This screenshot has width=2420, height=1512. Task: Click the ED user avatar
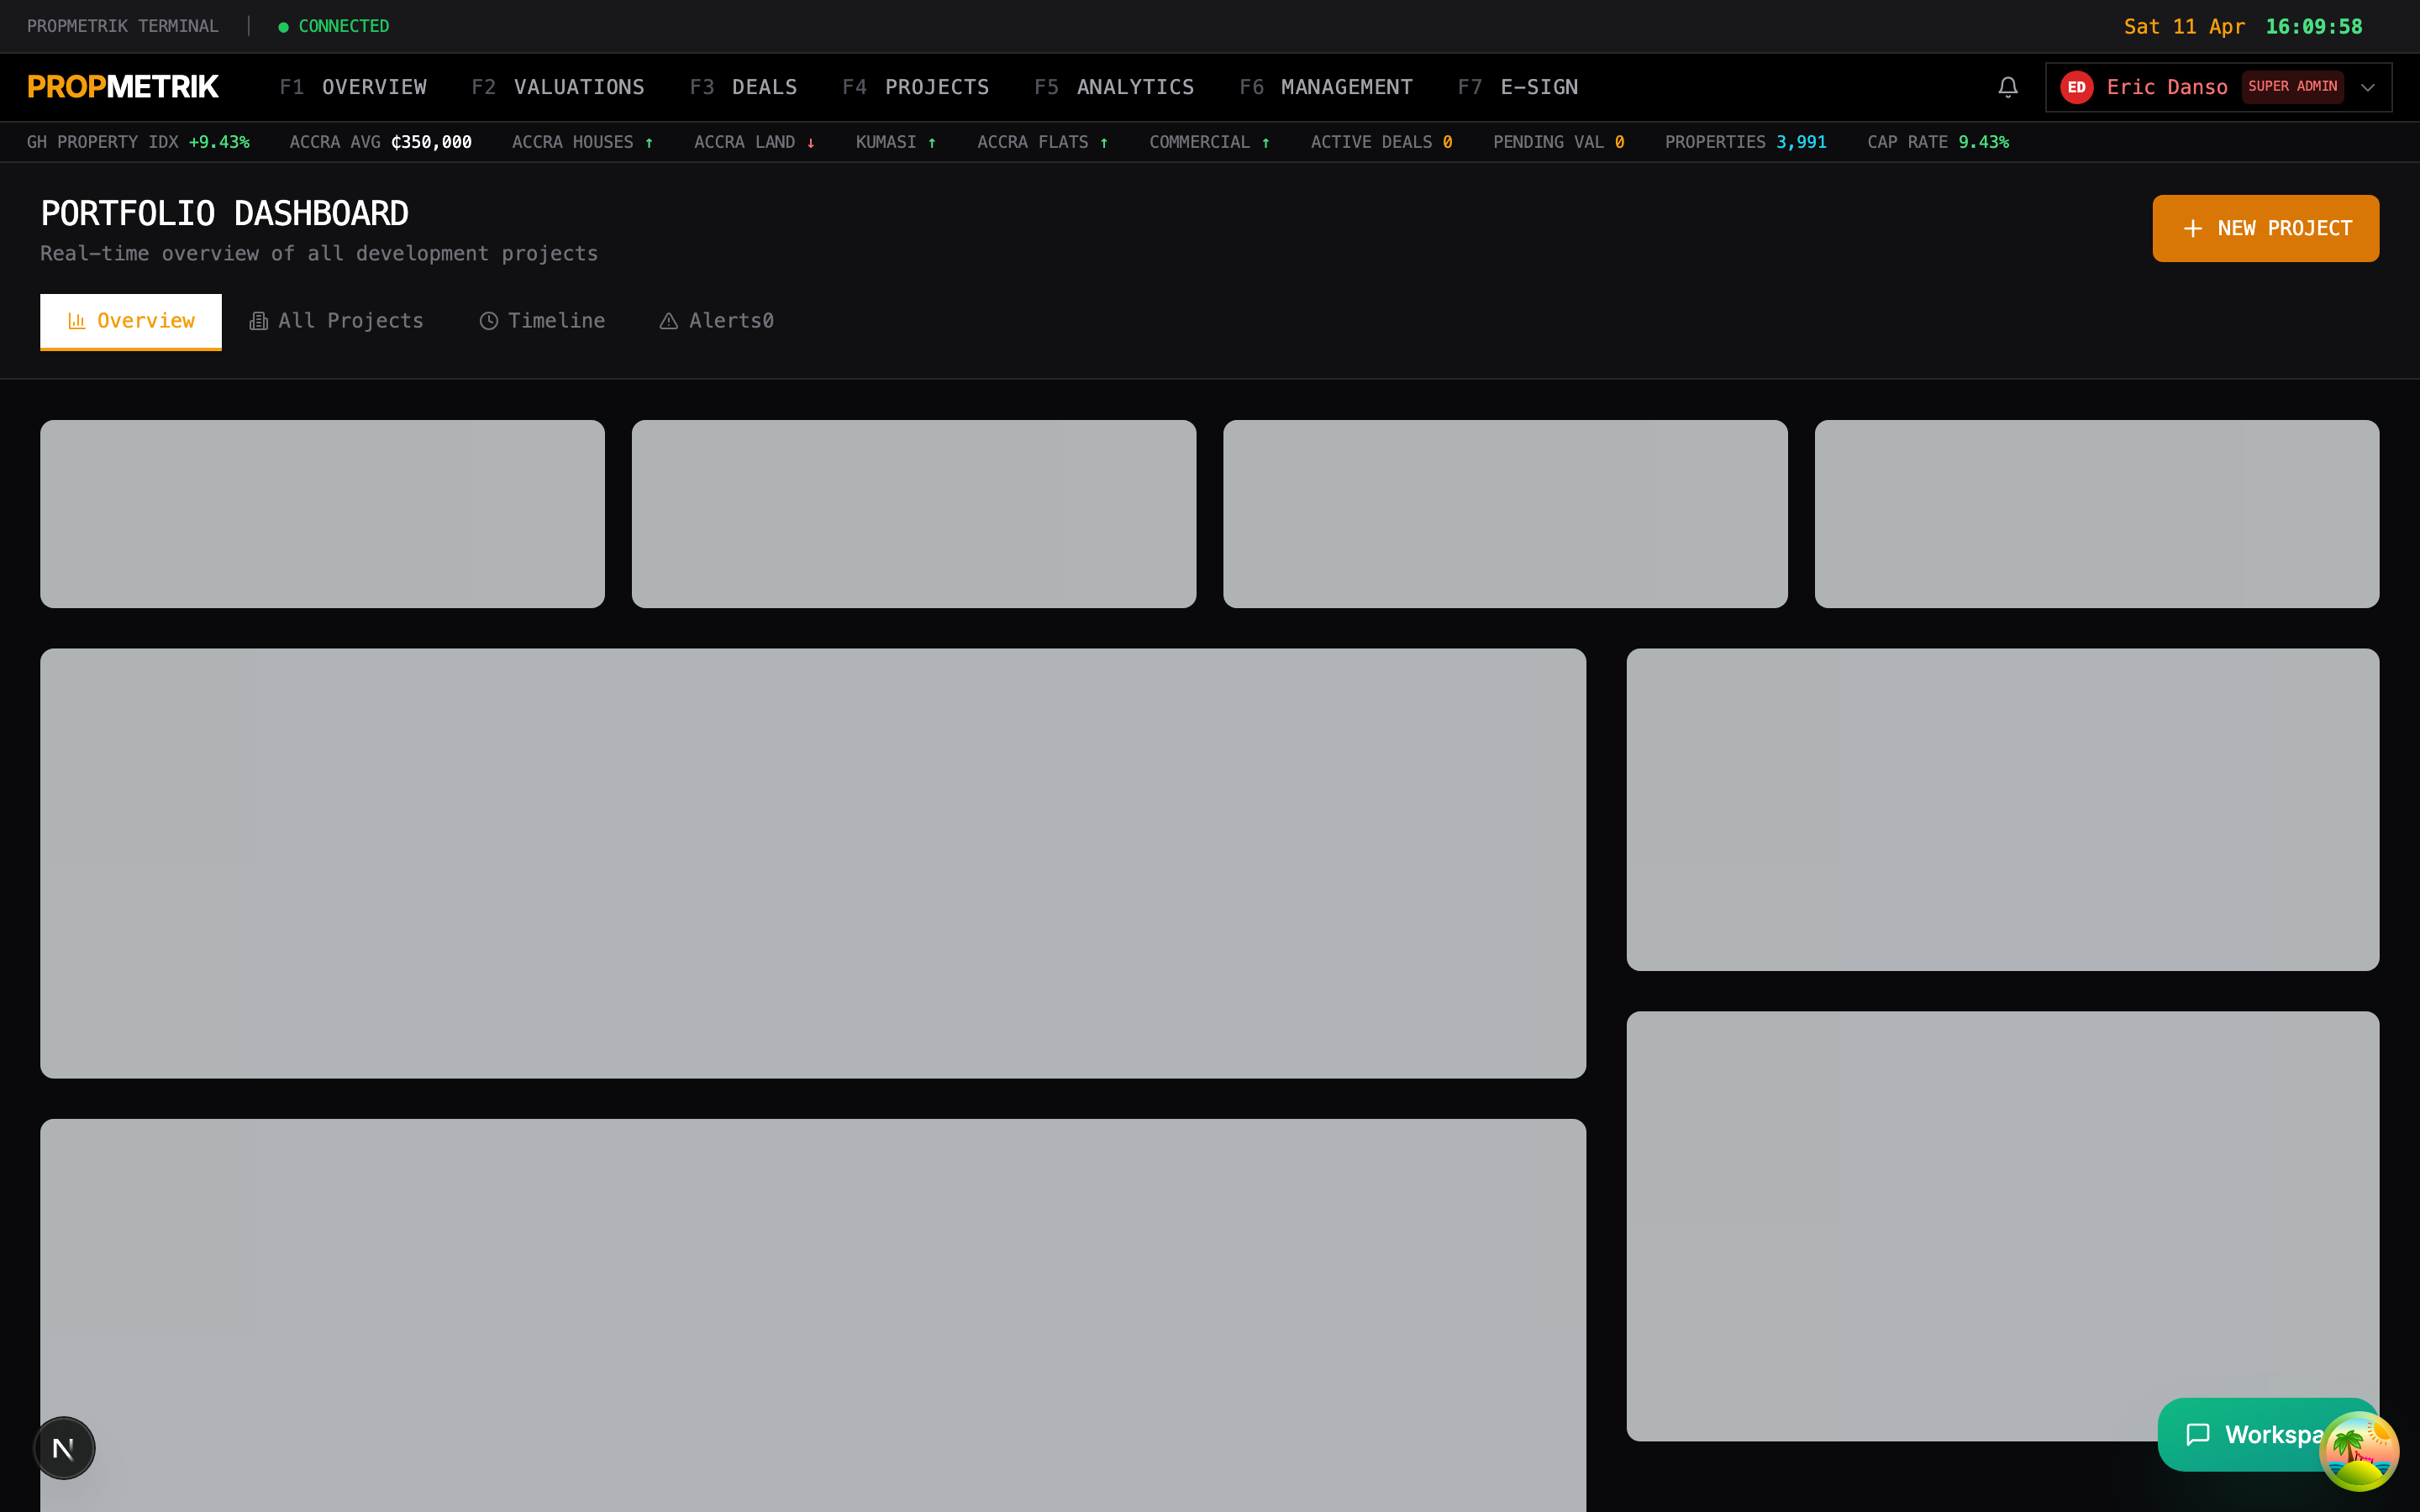[x=2076, y=87]
